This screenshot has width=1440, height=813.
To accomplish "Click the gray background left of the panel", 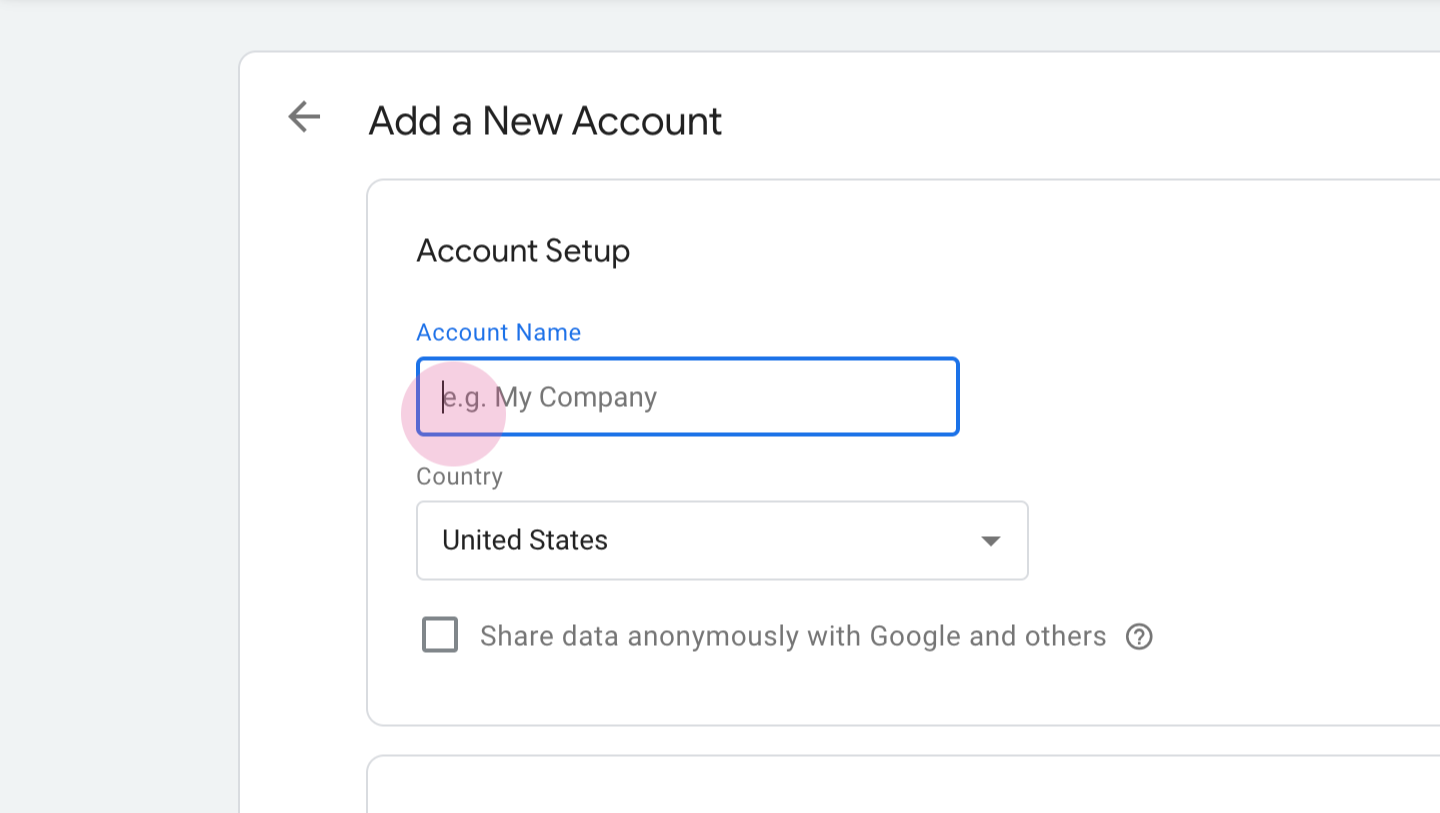I will (x=120, y=400).
